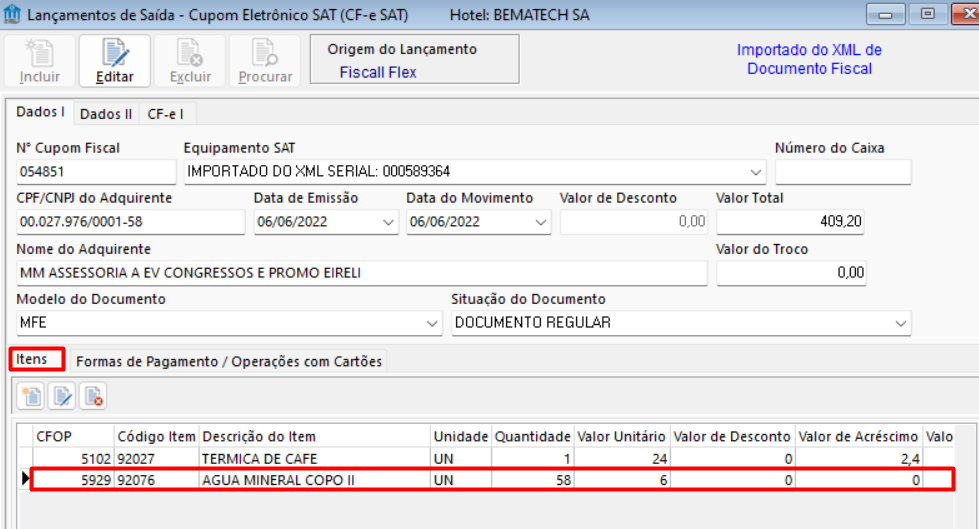This screenshot has height=529, width=979.
Task: Click the Excluir toolbar button
Action: coord(190,61)
